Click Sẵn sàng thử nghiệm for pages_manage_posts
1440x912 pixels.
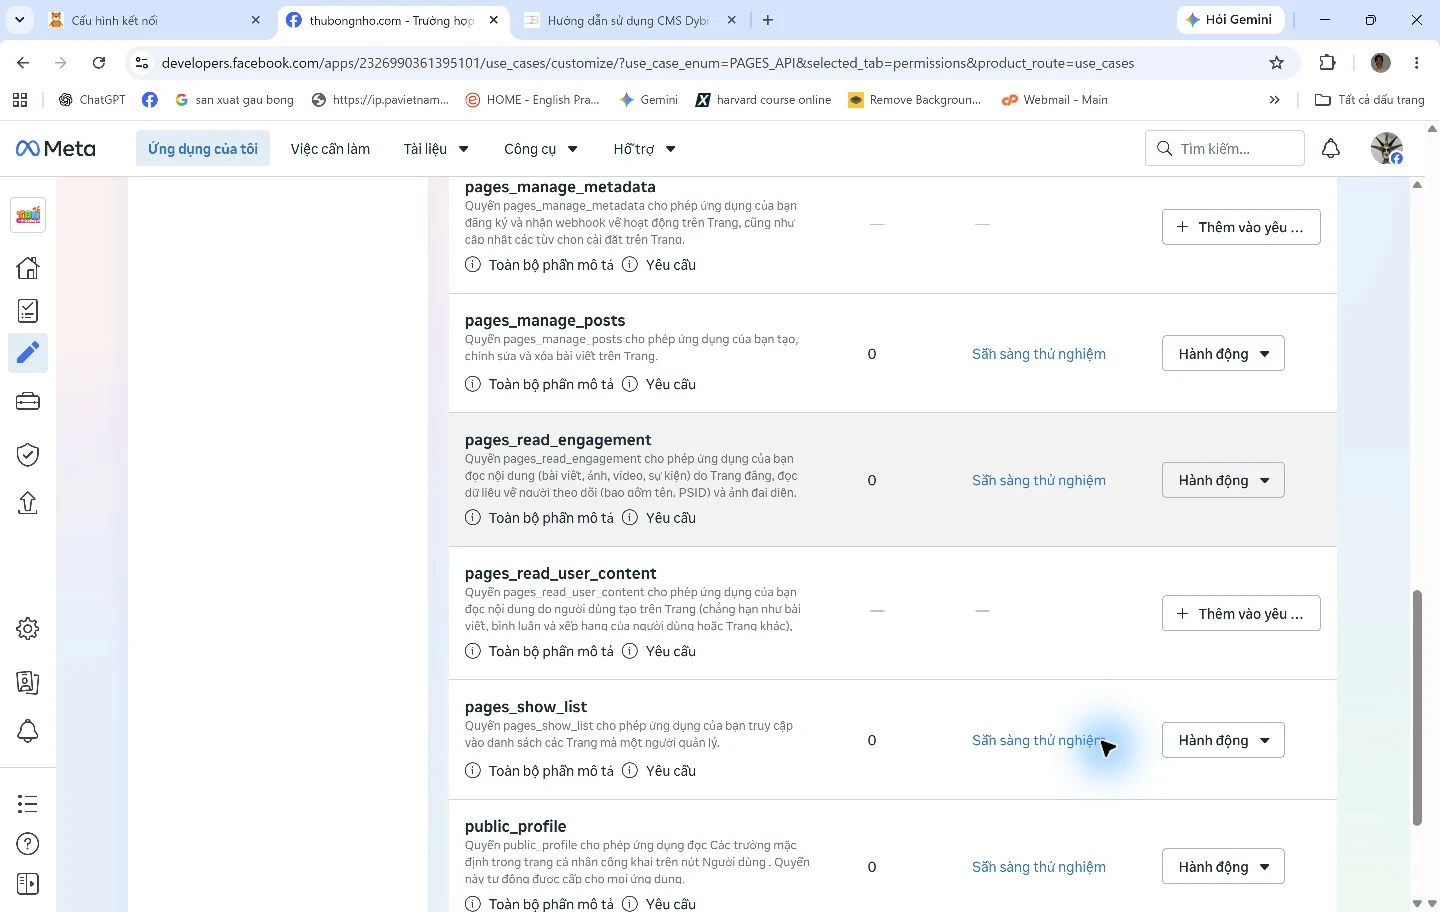tap(1038, 354)
